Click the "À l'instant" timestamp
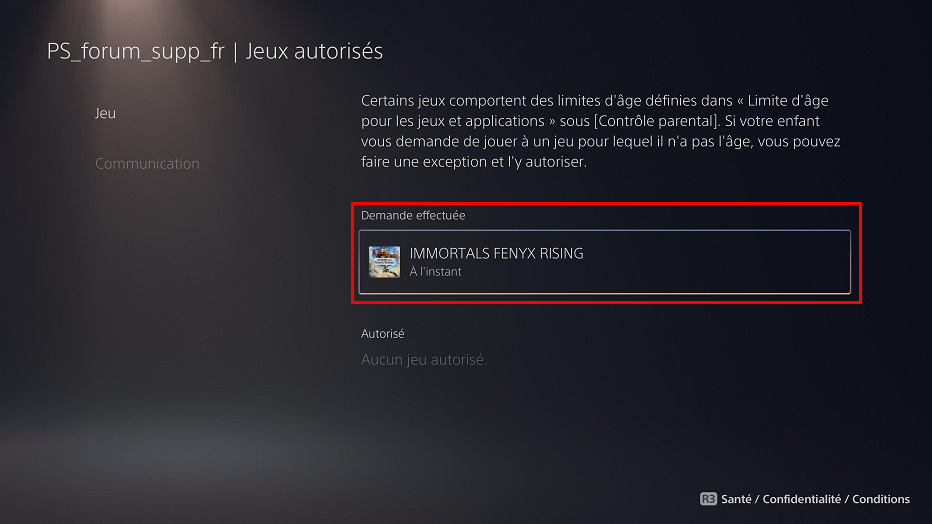 (435, 272)
